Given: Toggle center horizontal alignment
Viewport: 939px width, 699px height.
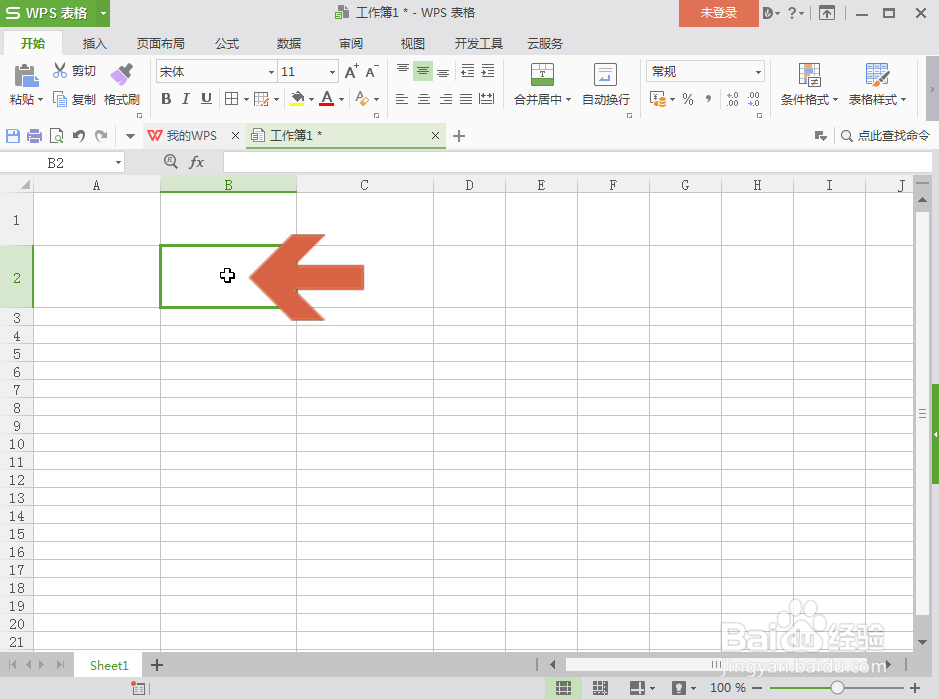Looking at the screenshot, I should tap(423, 99).
